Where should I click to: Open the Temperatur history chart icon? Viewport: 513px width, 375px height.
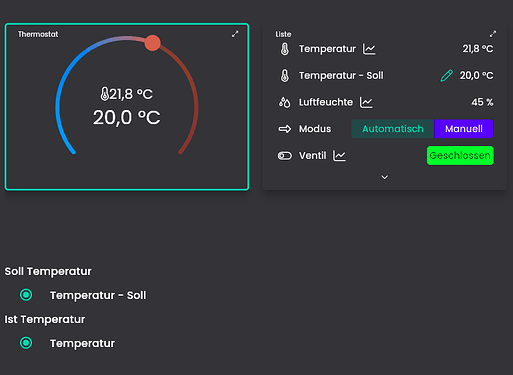(x=369, y=49)
